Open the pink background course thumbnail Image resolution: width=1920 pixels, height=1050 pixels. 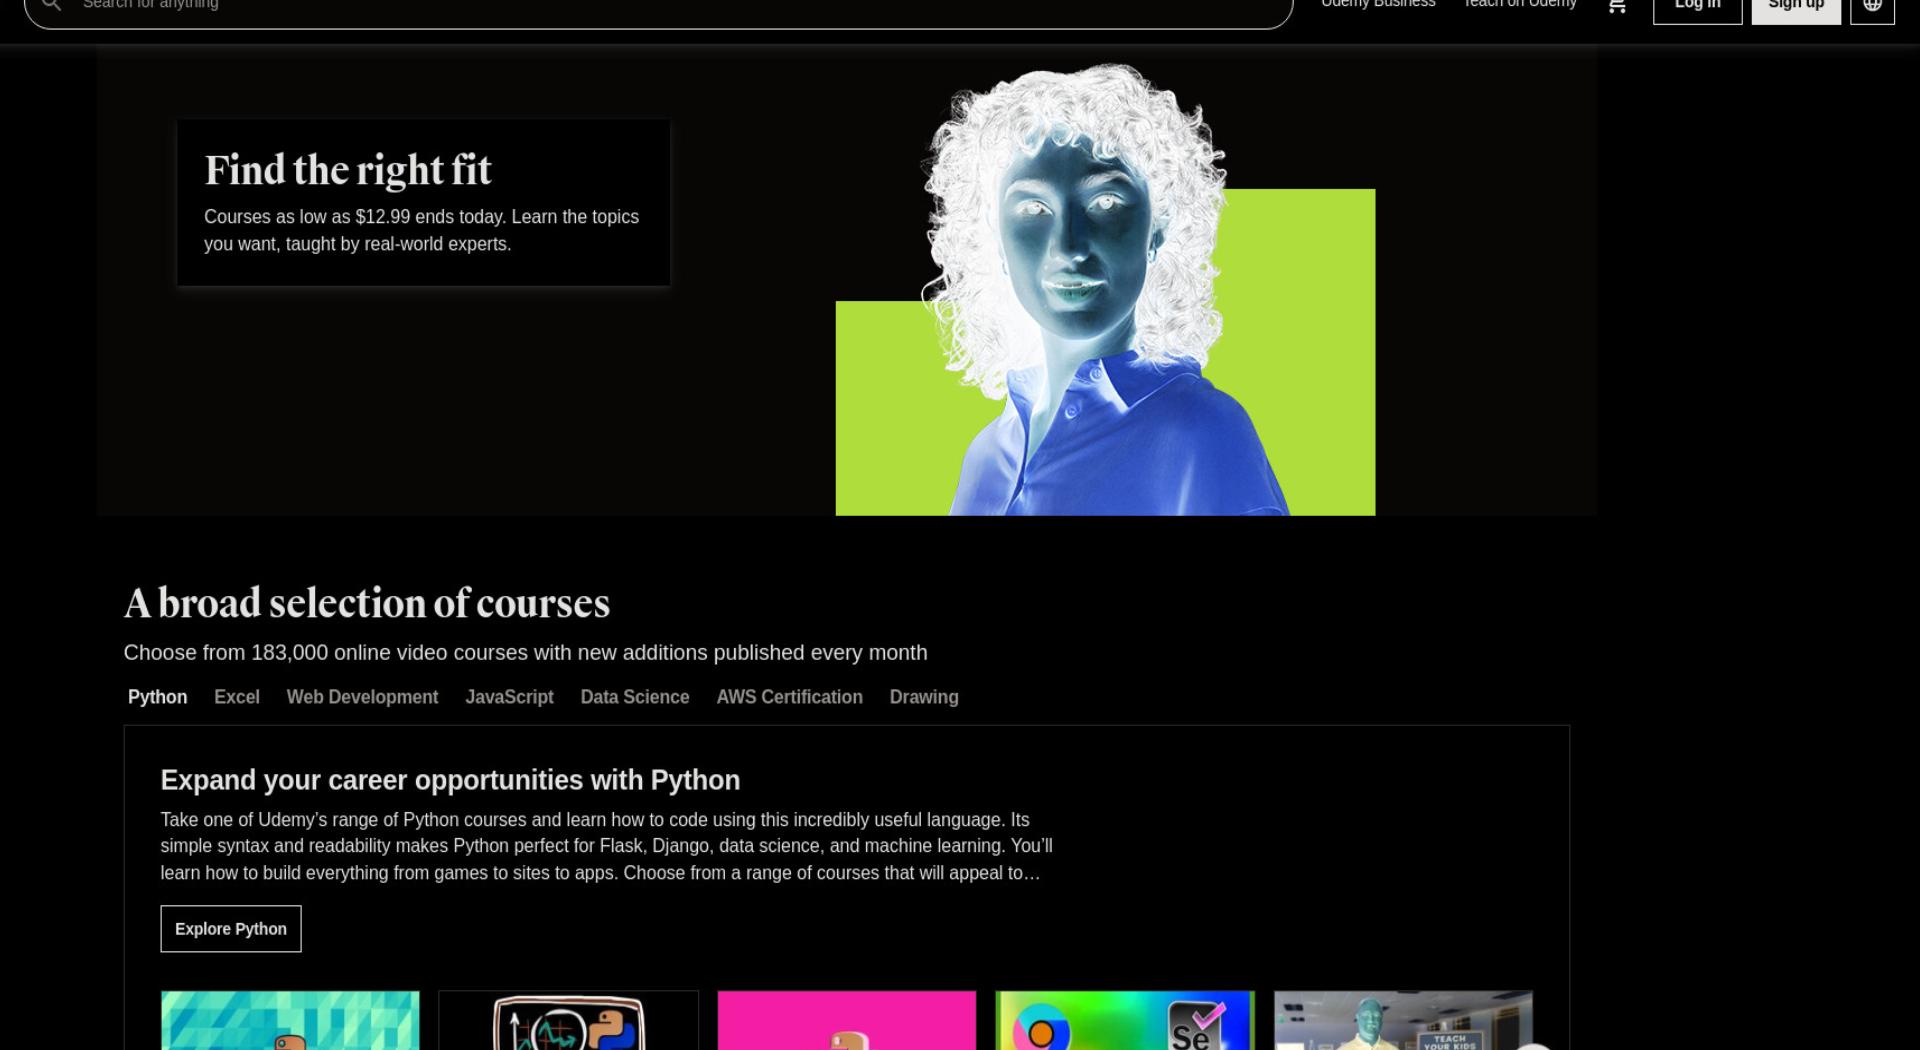(x=847, y=1020)
